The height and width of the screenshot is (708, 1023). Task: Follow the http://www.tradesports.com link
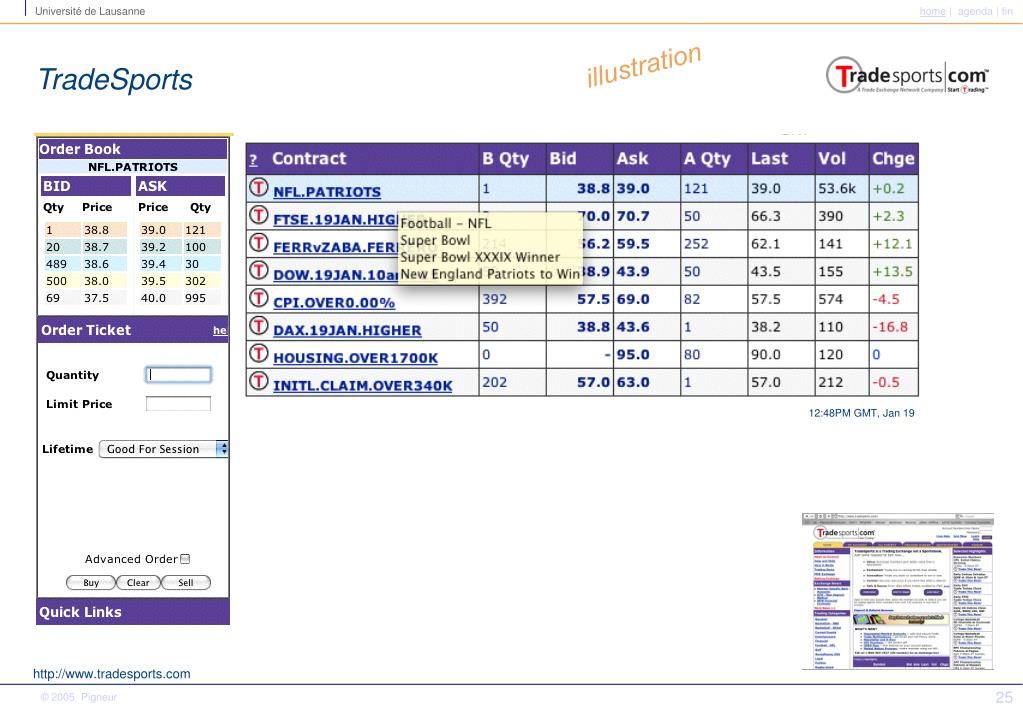(112, 674)
